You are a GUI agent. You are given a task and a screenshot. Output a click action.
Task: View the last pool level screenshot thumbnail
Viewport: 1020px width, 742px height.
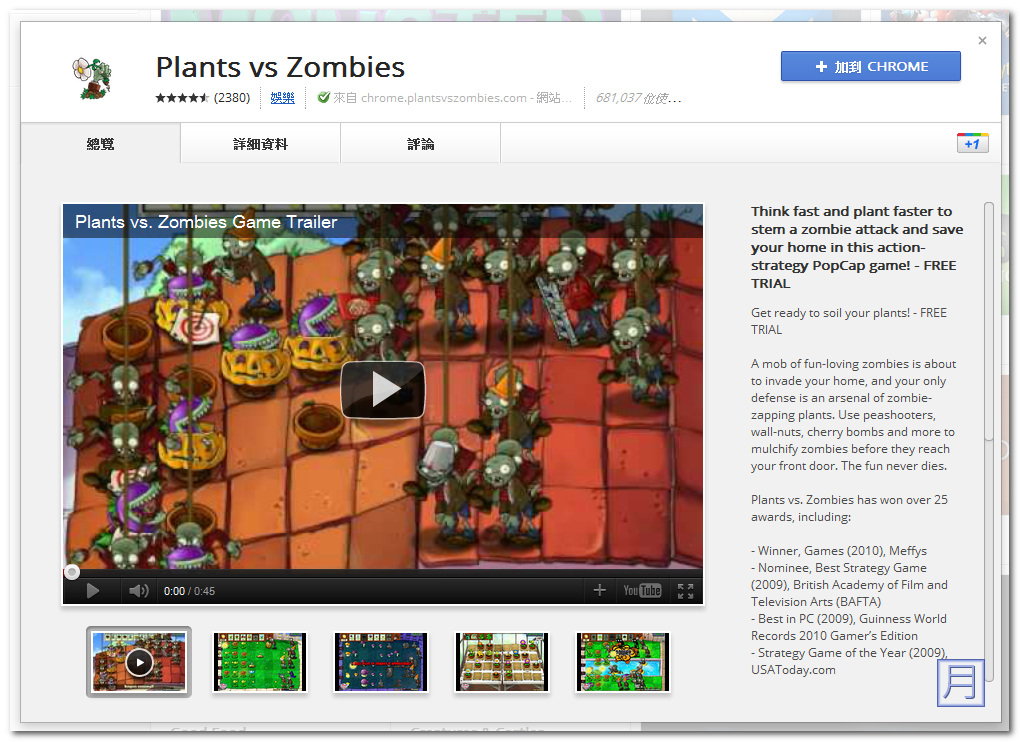click(x=622, y=661)
